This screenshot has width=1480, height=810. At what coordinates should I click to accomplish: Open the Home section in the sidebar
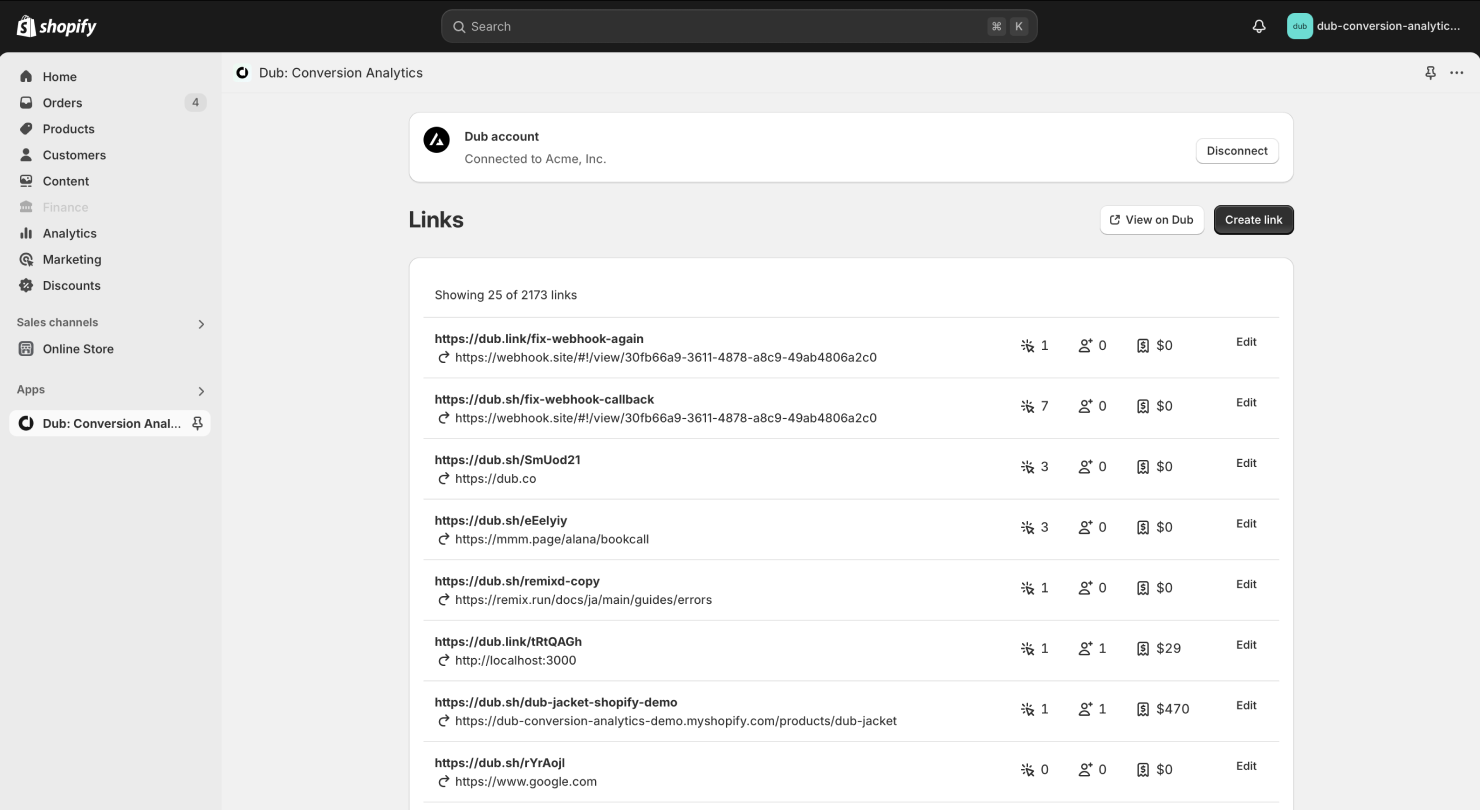(27, 76)
